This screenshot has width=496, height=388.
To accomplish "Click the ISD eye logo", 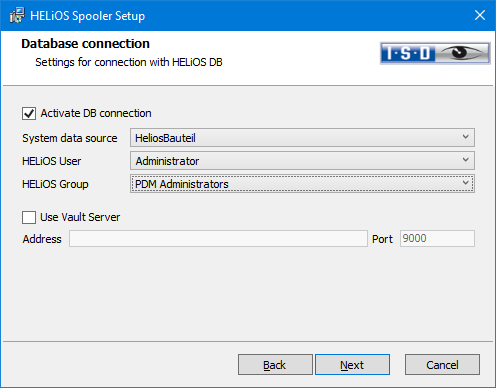I will (x=435, y=53).
